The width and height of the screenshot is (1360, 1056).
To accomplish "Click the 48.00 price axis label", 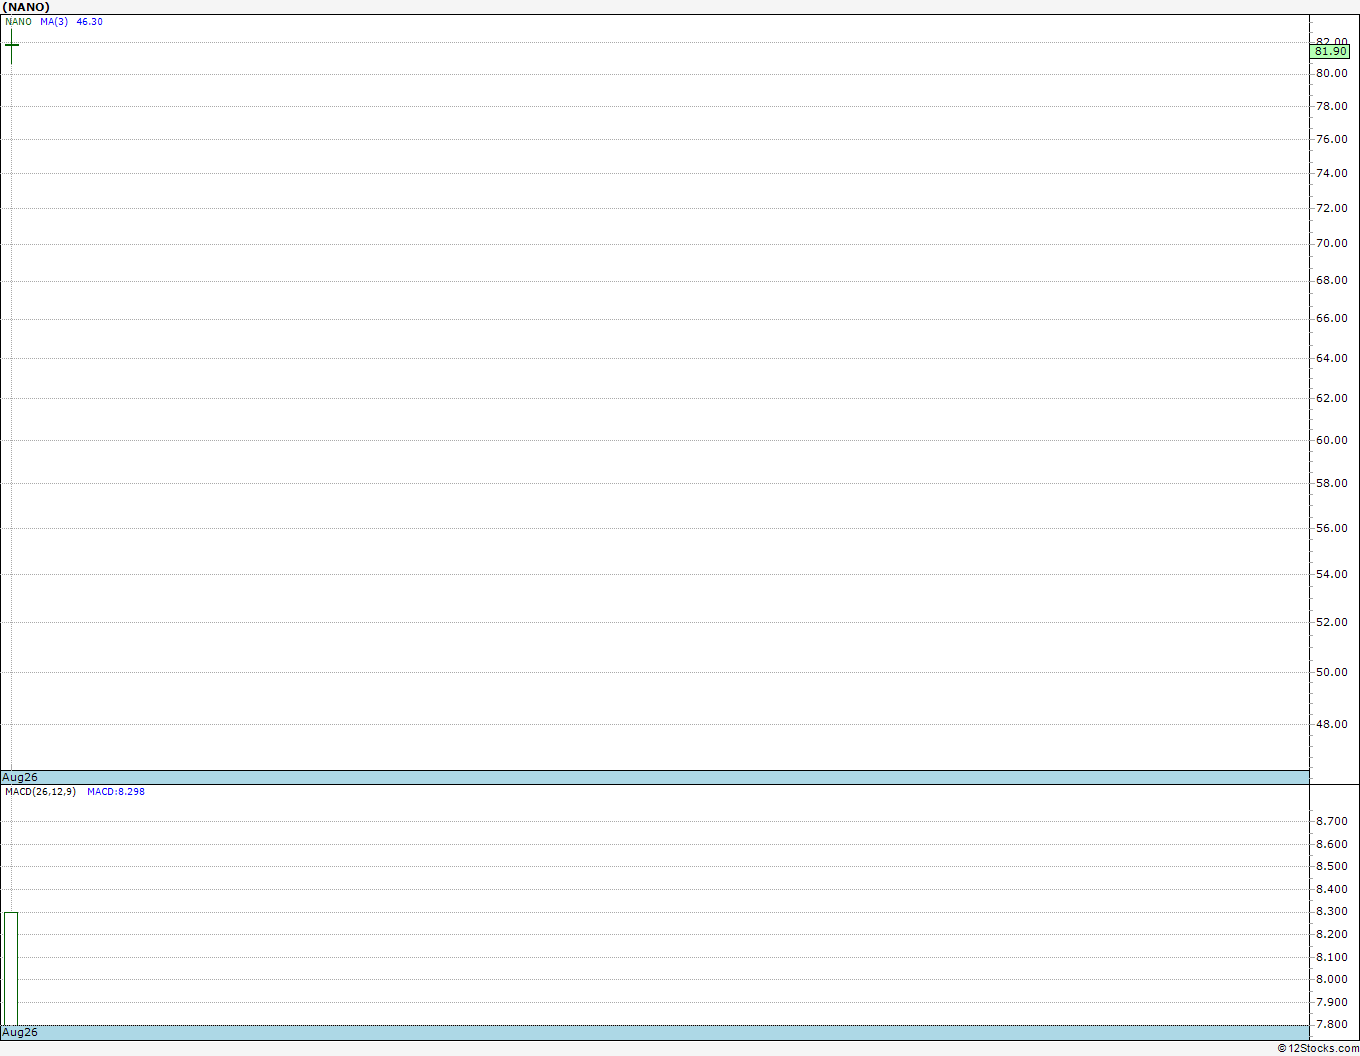I will [x=1331, y=724].
